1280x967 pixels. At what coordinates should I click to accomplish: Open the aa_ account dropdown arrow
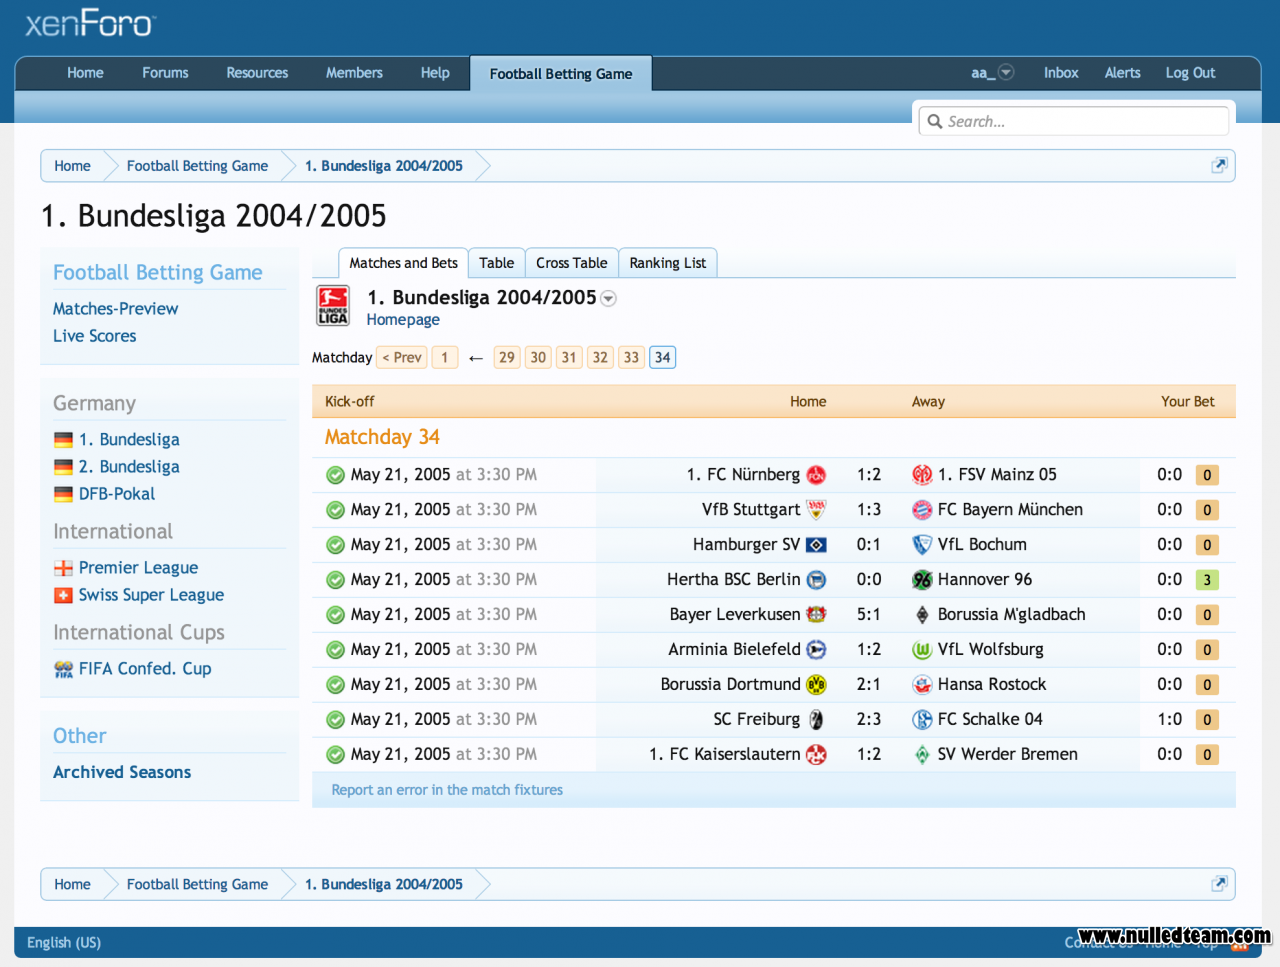[1006, 72]
